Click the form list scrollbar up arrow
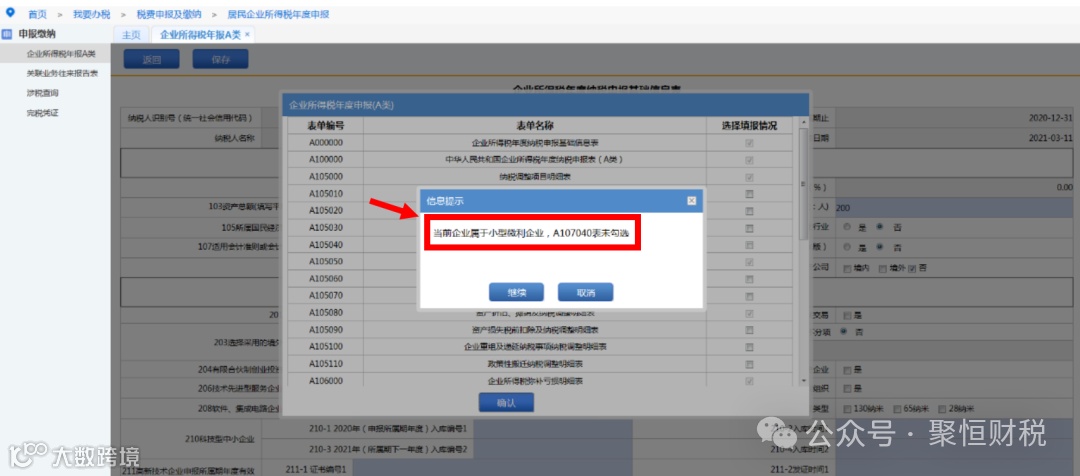Screen dimensions: 1080x476 pyautogui.click(x=803, y=122)
